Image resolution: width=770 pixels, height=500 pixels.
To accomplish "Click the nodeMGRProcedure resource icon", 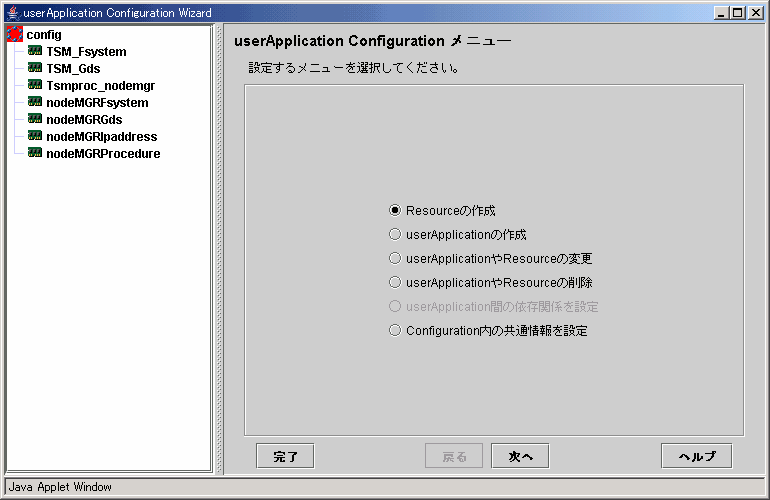I will (35, 152).
